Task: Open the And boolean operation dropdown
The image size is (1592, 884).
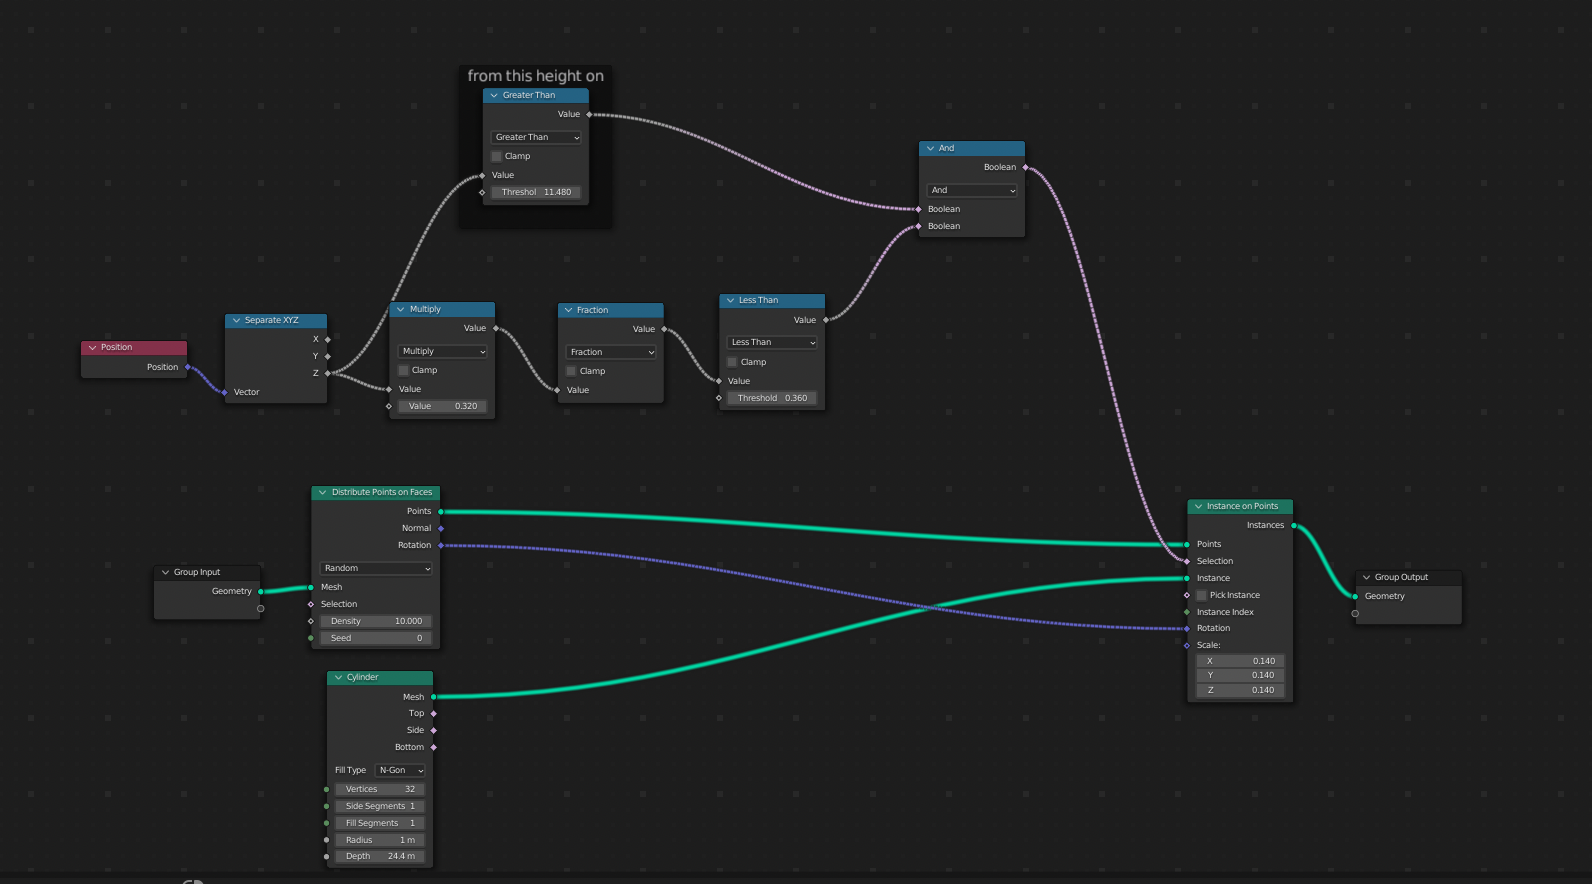Action: 972,191
